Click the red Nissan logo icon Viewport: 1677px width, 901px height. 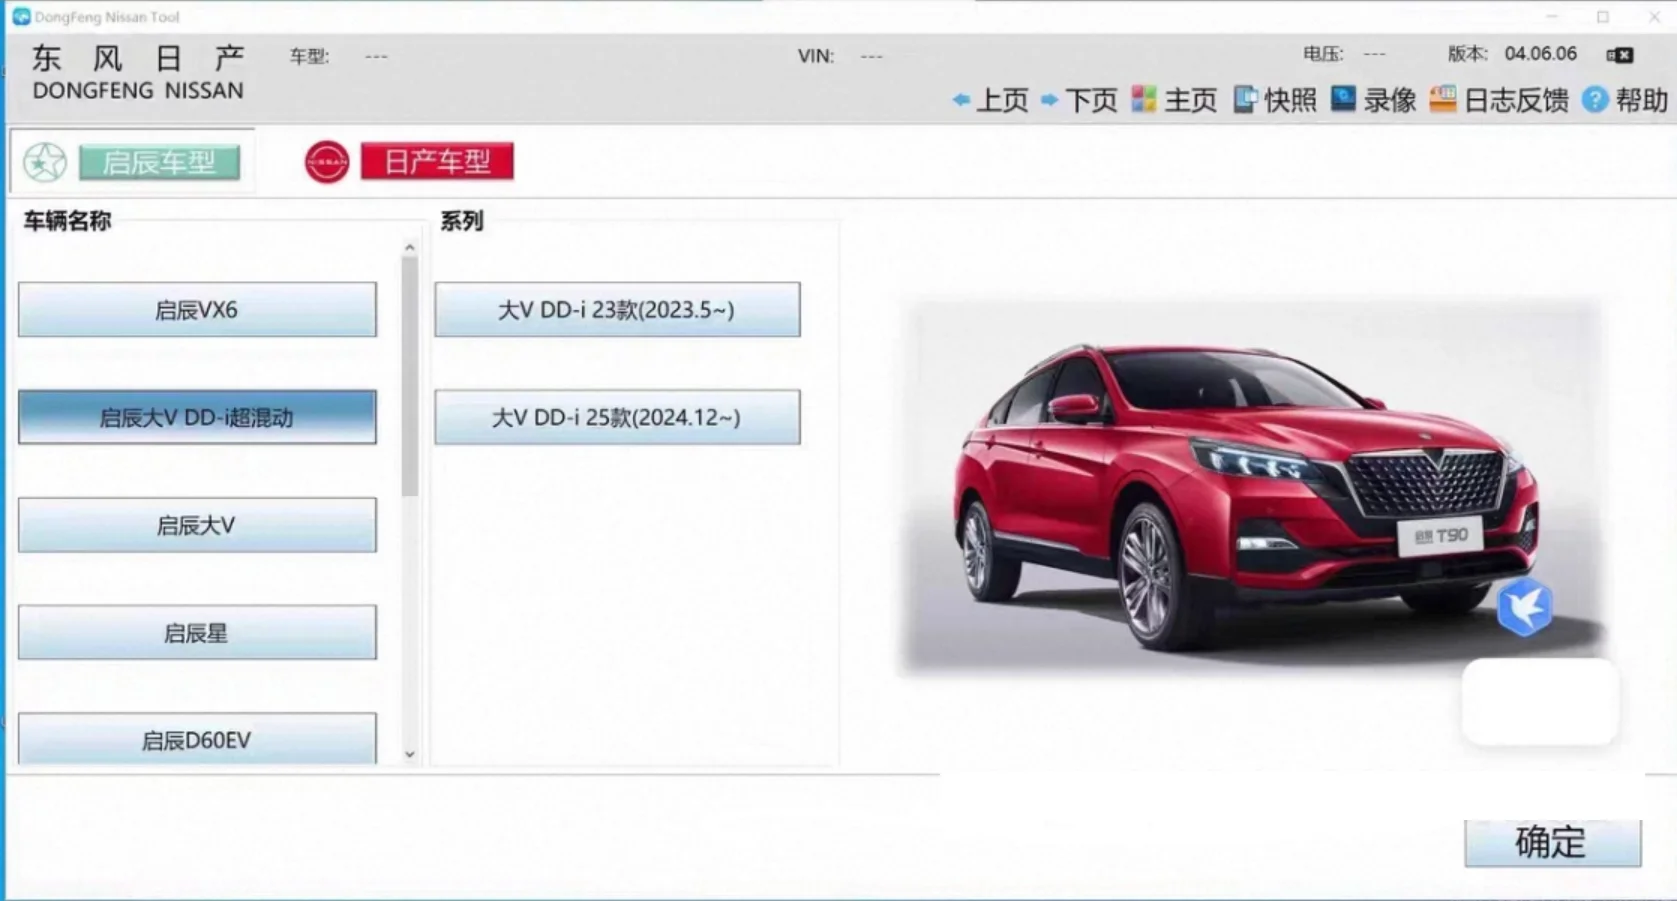click(327, 162)
